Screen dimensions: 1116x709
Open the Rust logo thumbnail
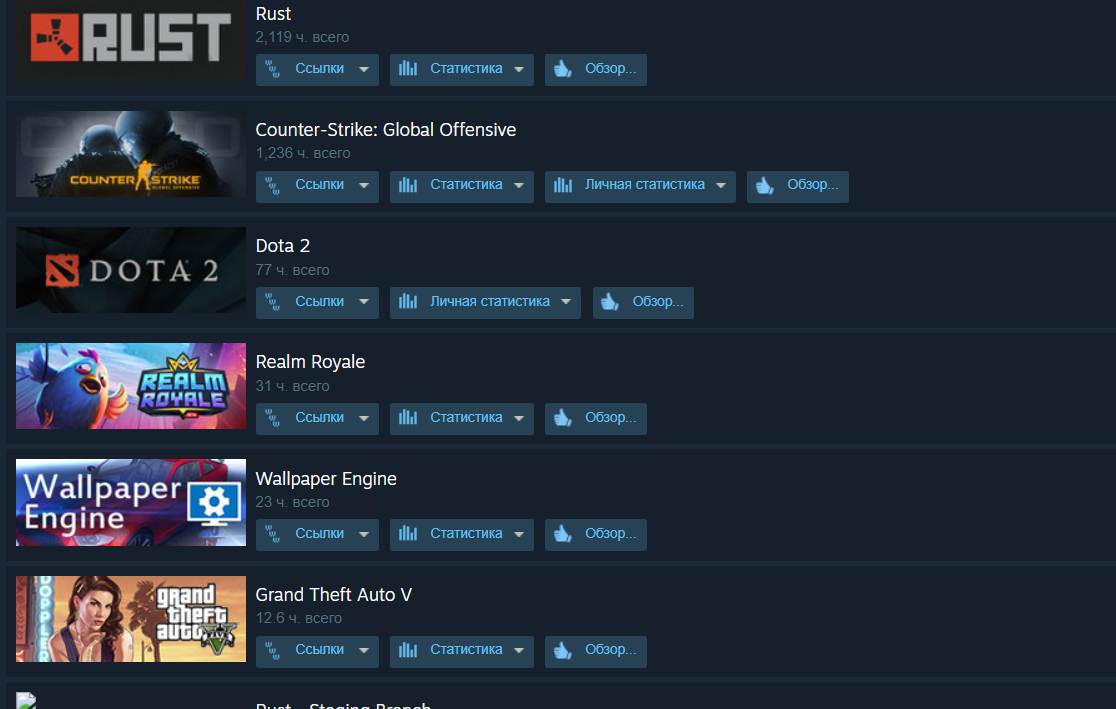point(131,39)
